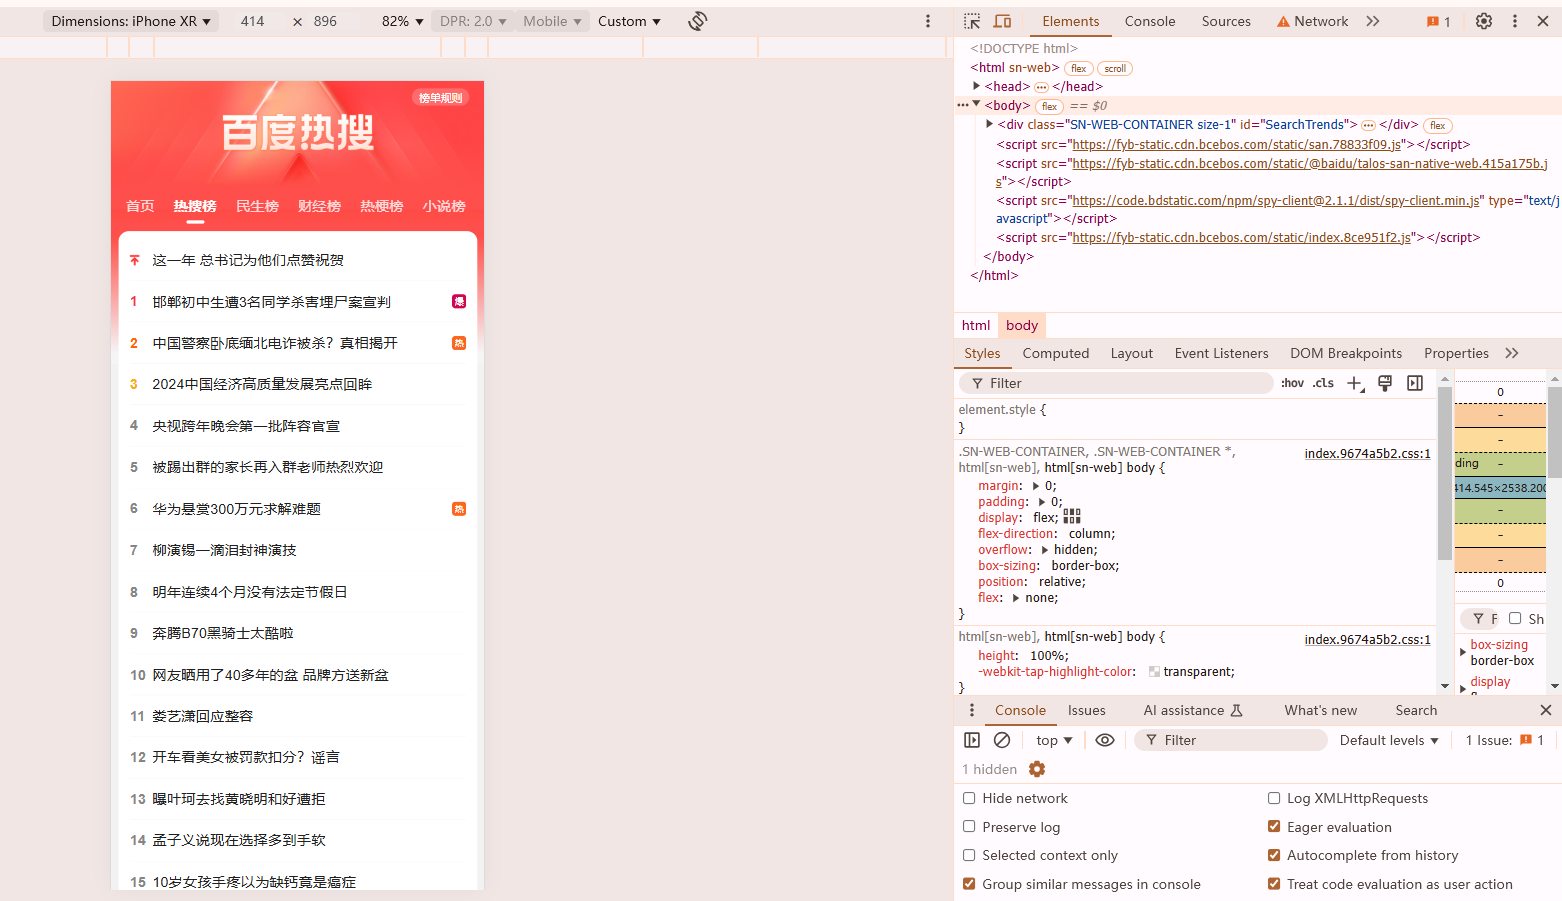Image resolution: width=1562 pixels, height=901 pixels.
Task: Uncheck Eager evaluation checkbox
Action: tap(1274, 827)
